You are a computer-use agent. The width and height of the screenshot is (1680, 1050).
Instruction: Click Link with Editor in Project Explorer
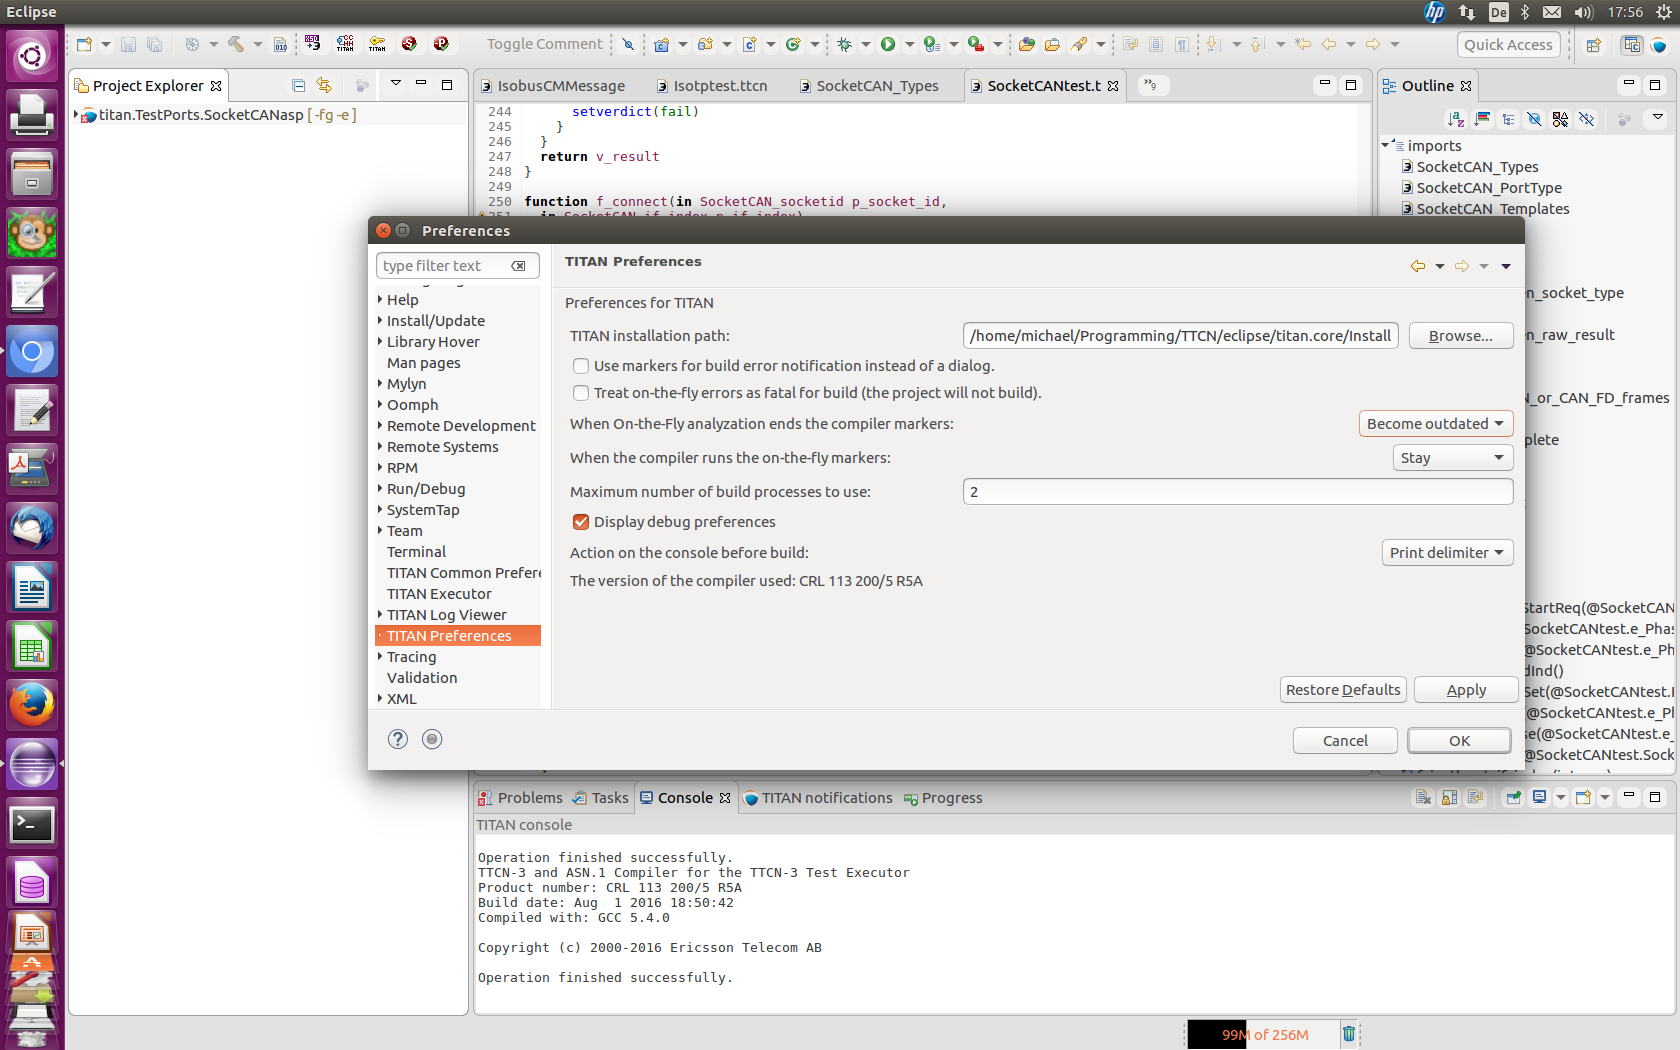click(324, 85)
